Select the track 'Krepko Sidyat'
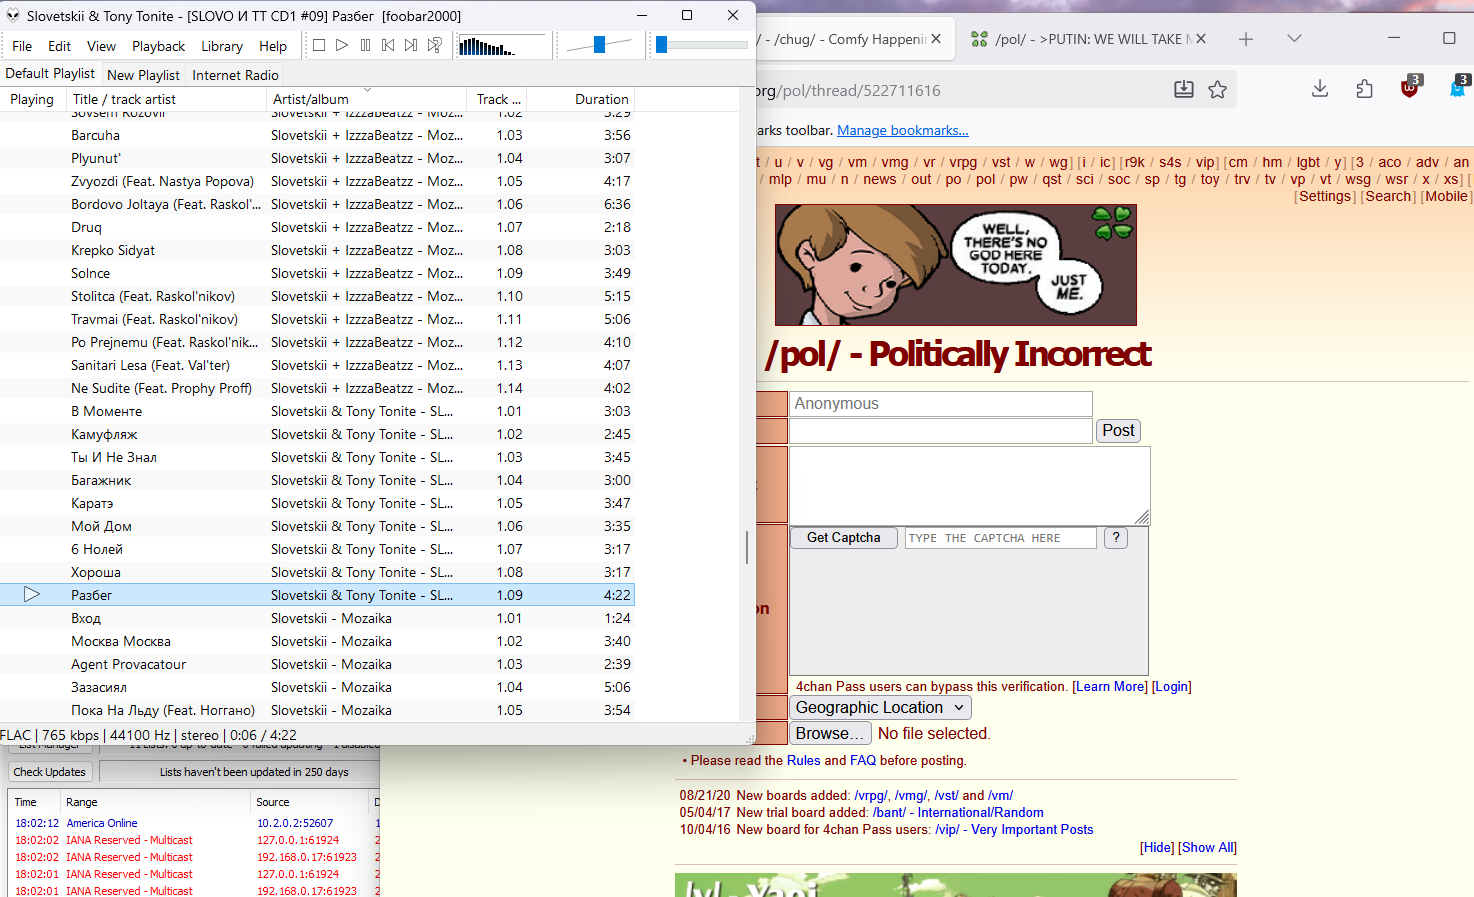The image size is (1474, 897). (x=317, y=250)
